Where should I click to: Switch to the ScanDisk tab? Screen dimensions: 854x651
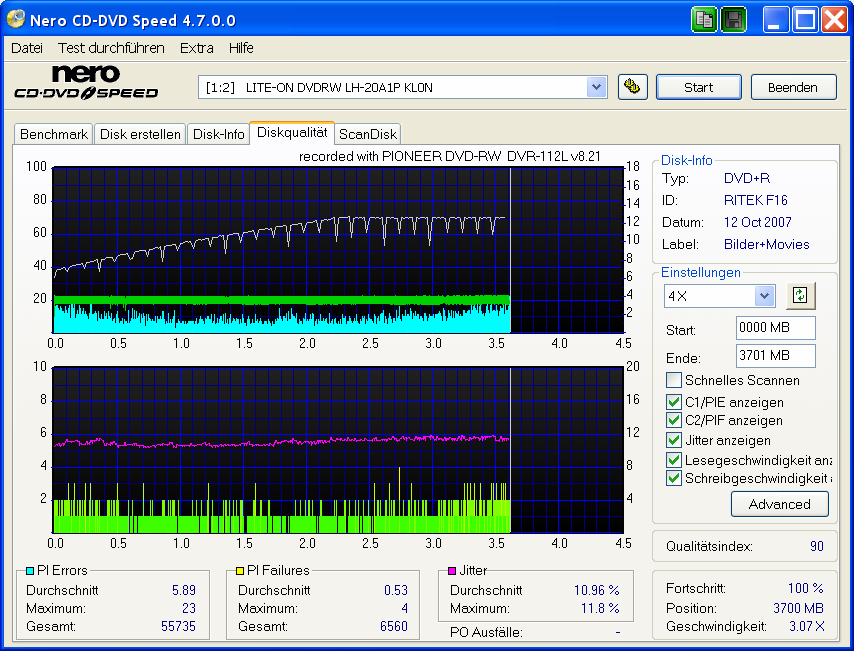pyautogui.click(x=367, y=133)
